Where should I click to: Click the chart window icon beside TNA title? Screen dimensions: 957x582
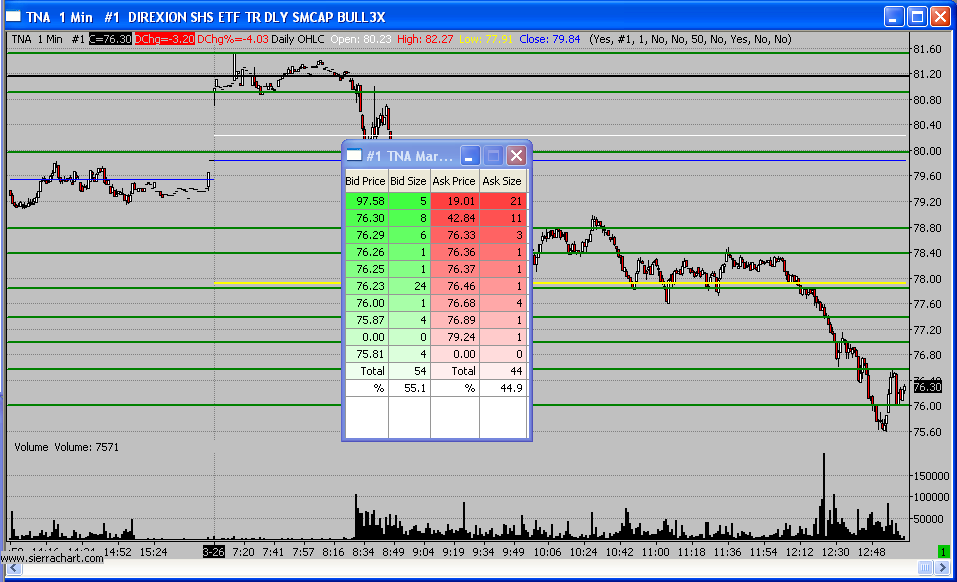pos(13,16)
